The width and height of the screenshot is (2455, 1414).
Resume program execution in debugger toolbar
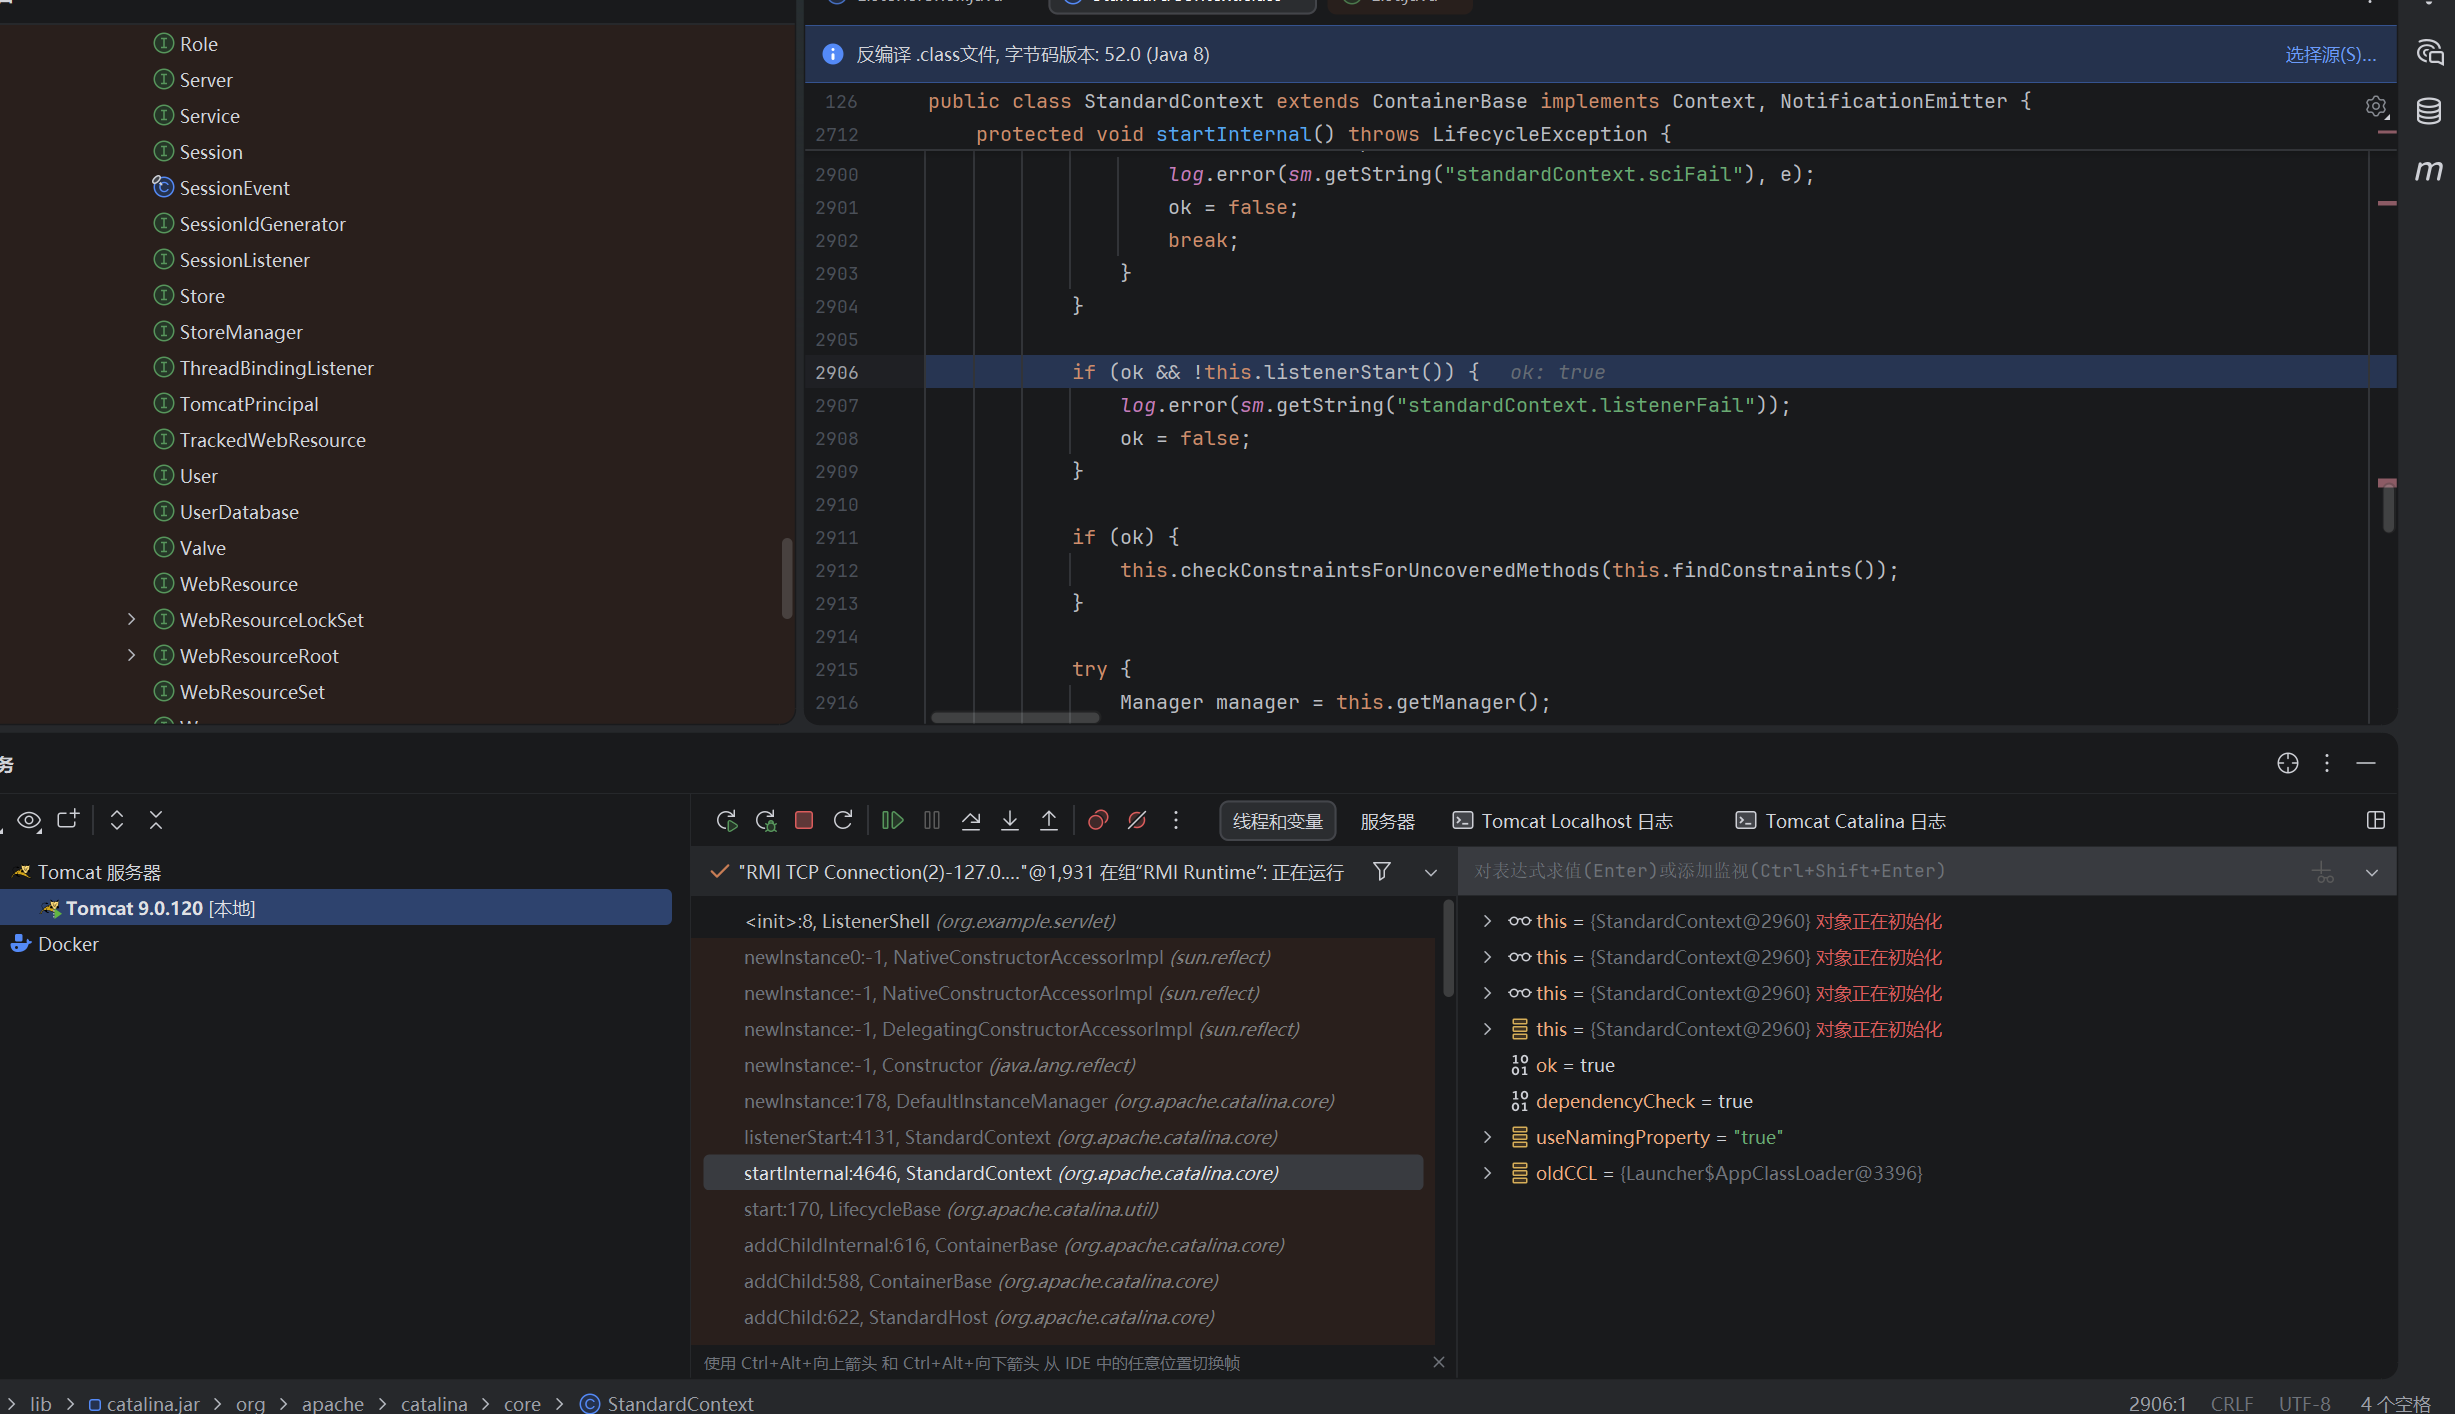pos(892,821)
